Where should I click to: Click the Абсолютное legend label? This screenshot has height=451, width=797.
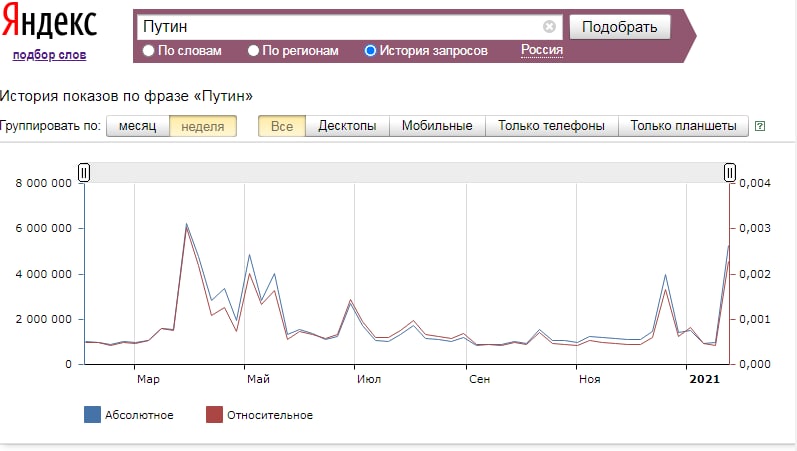(139, 415)
